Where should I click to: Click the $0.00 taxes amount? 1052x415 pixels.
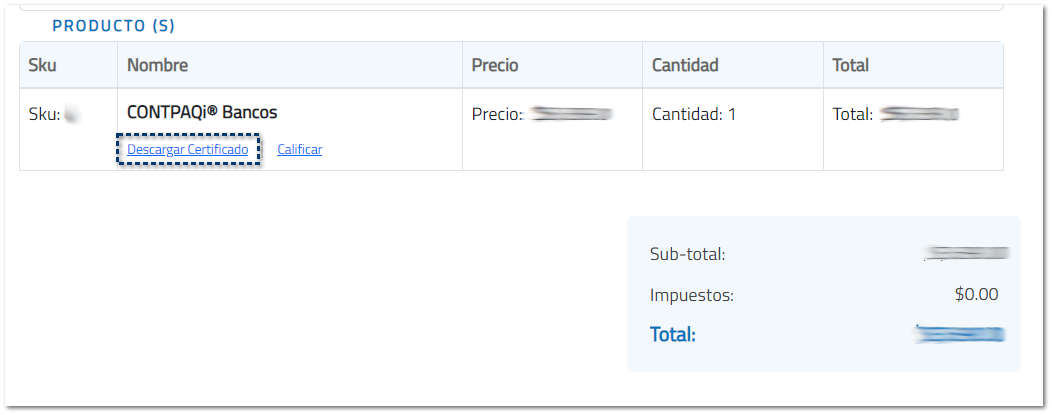coord(976,294)
